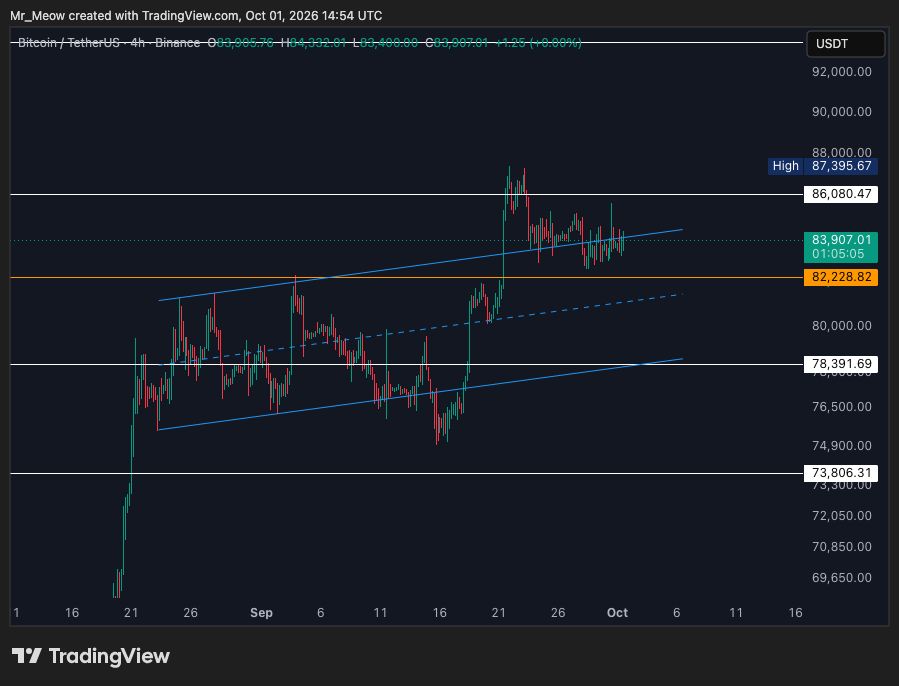The image size is (899, 686).
Task: Click the closing price C83,907.01 value
Action: [x=457, y=43]
